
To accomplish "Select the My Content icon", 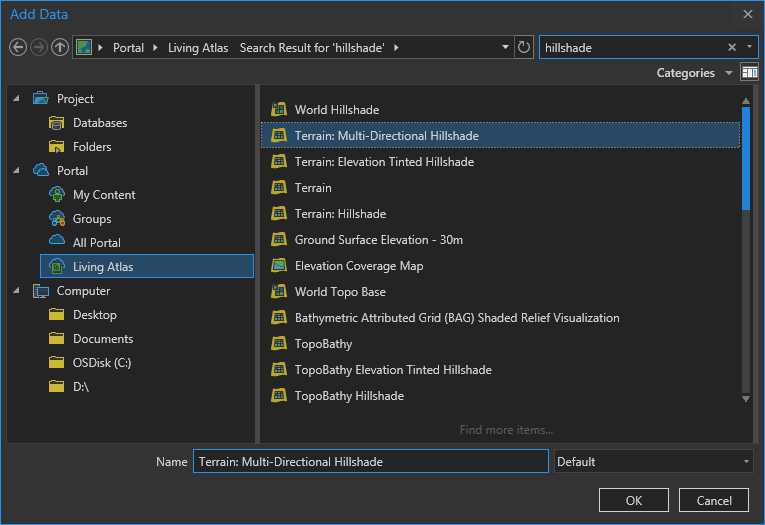I will [57, 195].
